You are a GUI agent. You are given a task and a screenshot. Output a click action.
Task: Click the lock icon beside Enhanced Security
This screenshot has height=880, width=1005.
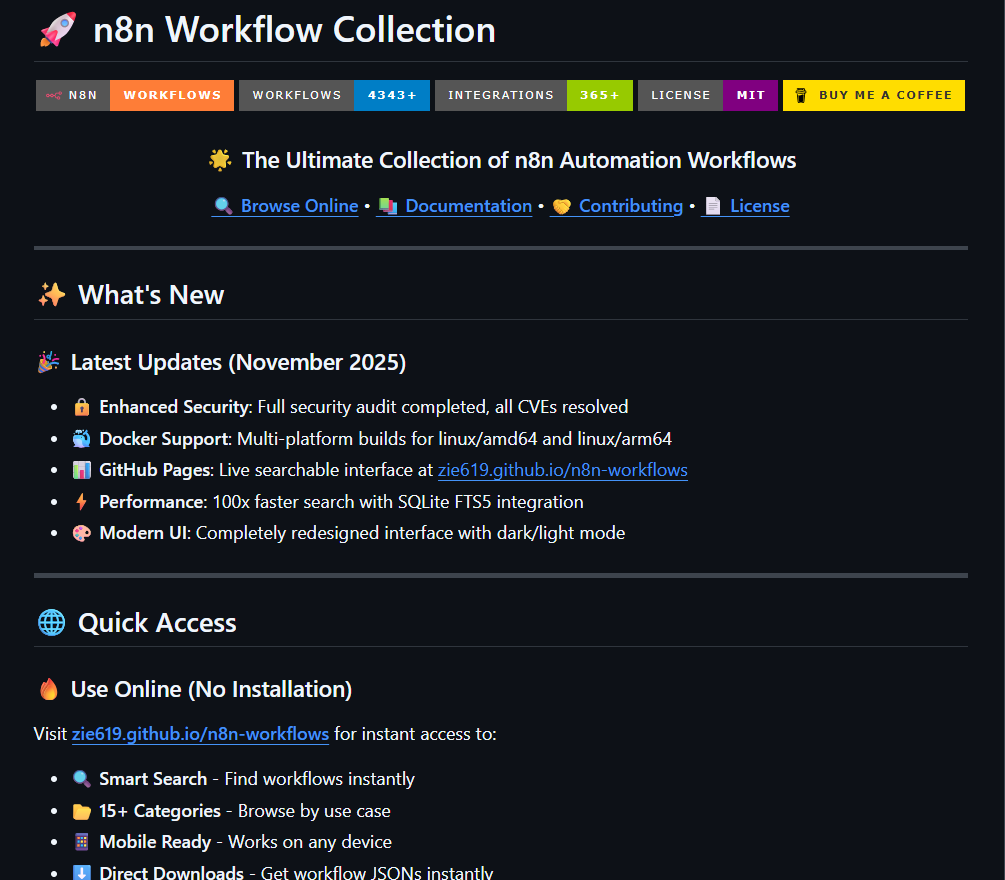coord(81,407)
